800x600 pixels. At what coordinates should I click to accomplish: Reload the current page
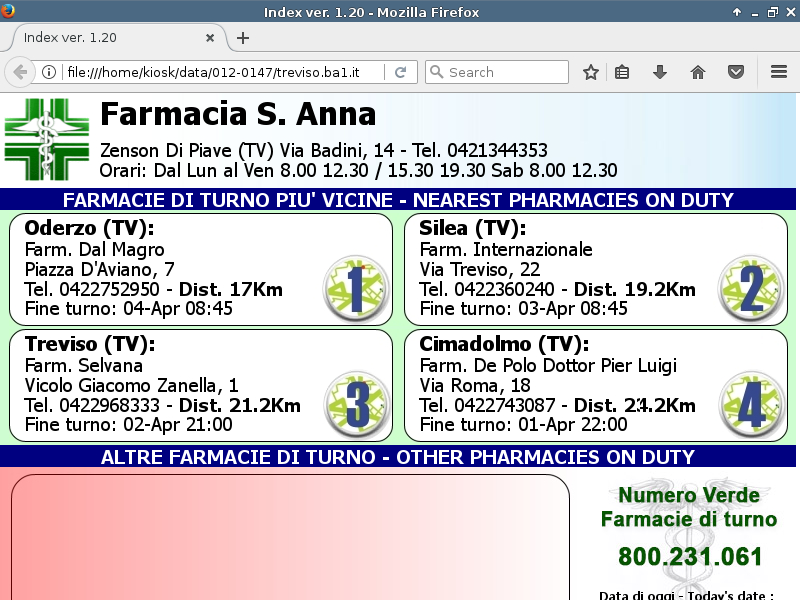(x=400, y=72)
